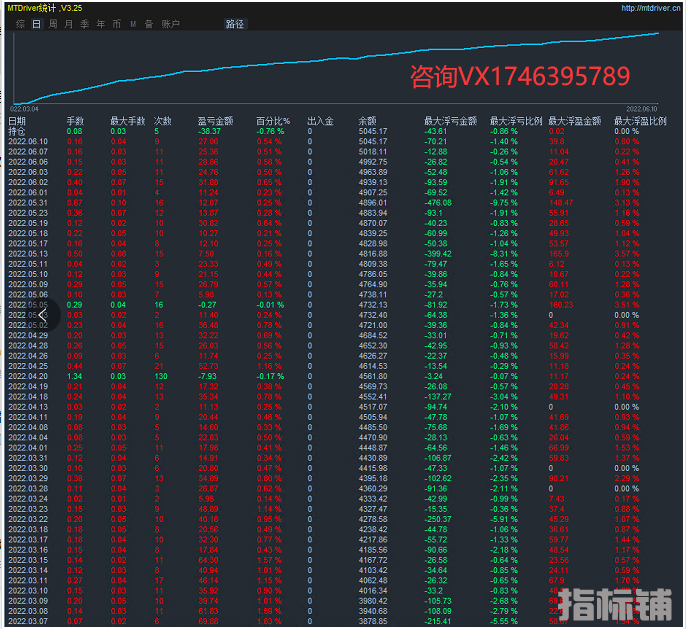Click the 余额 balance column header
Screen dimensions: 686x629
tap(367, 121)
